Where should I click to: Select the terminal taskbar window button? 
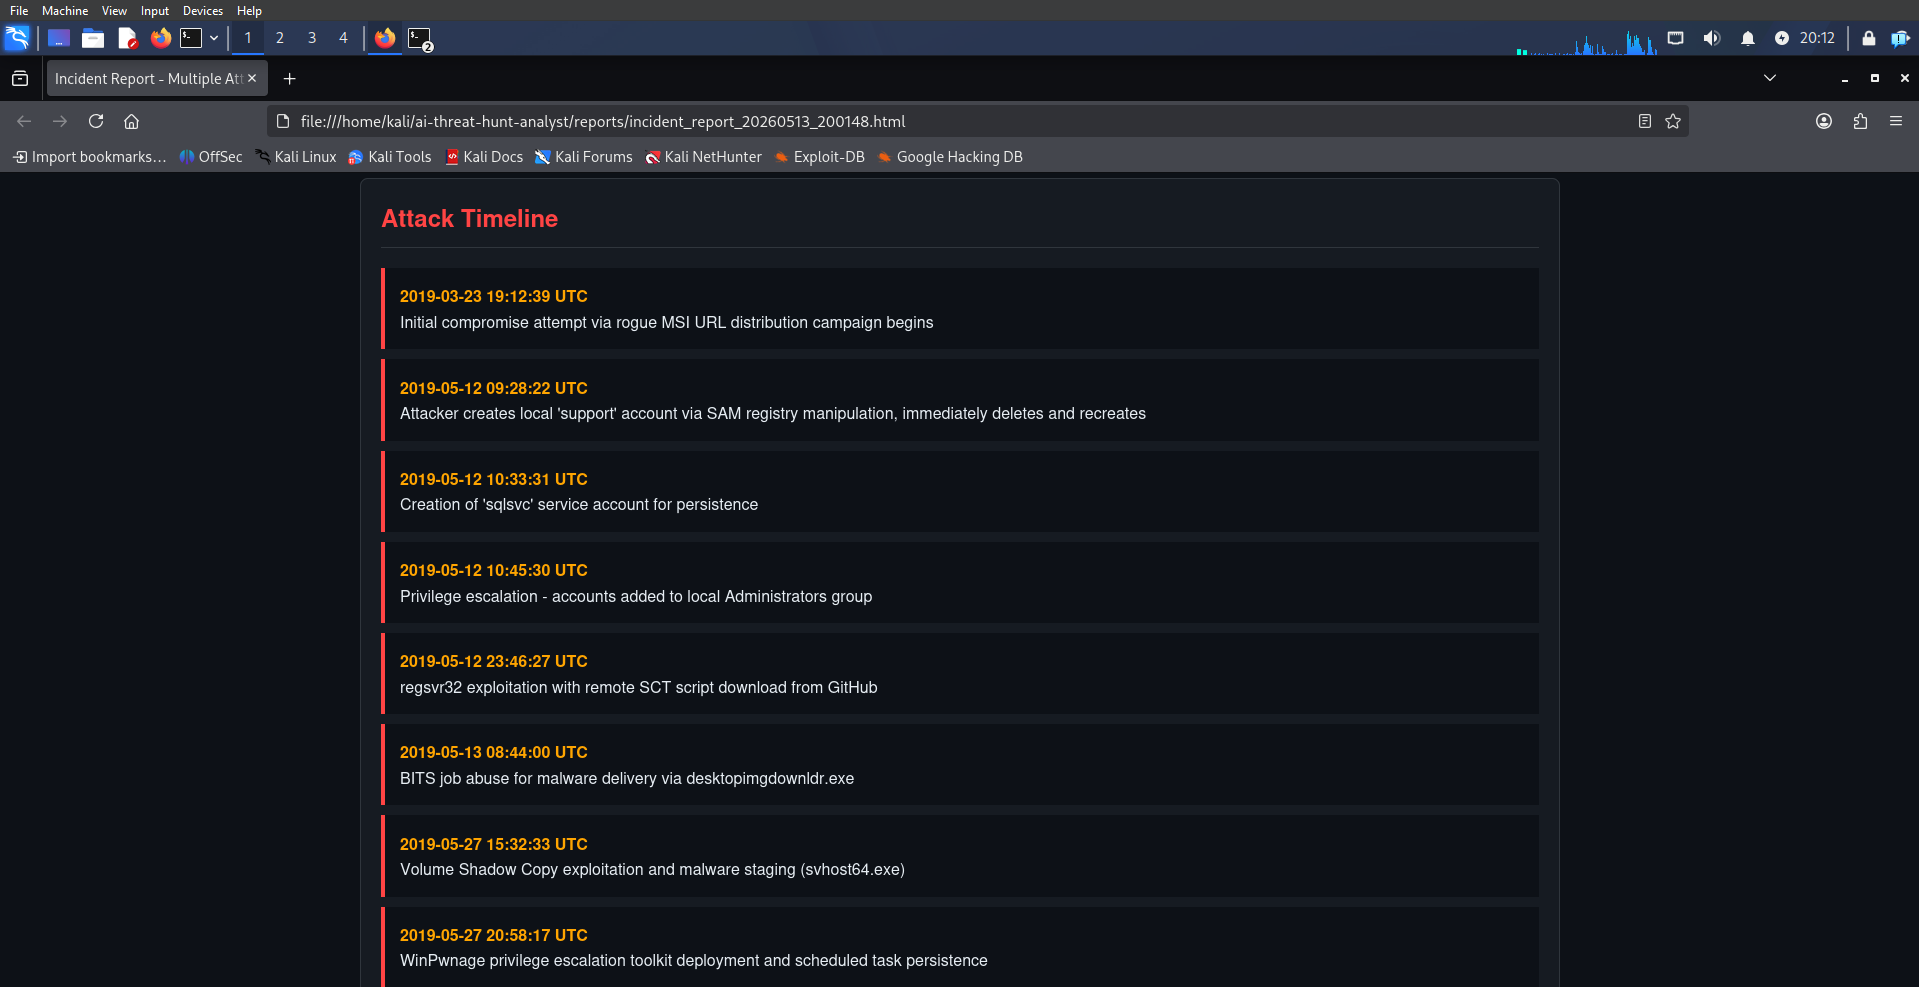click(x=420, y=39)
